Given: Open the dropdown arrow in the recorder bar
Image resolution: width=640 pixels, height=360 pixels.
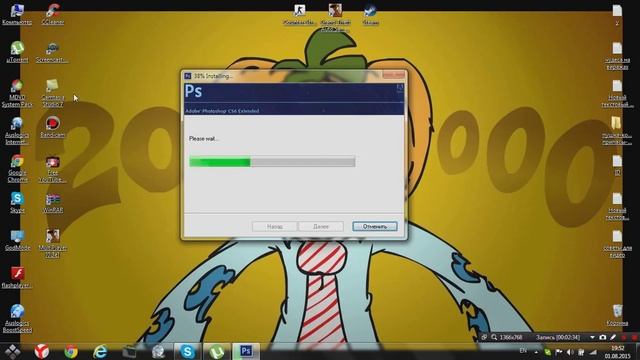Looking at the screenshot, I should coord(592,338).
